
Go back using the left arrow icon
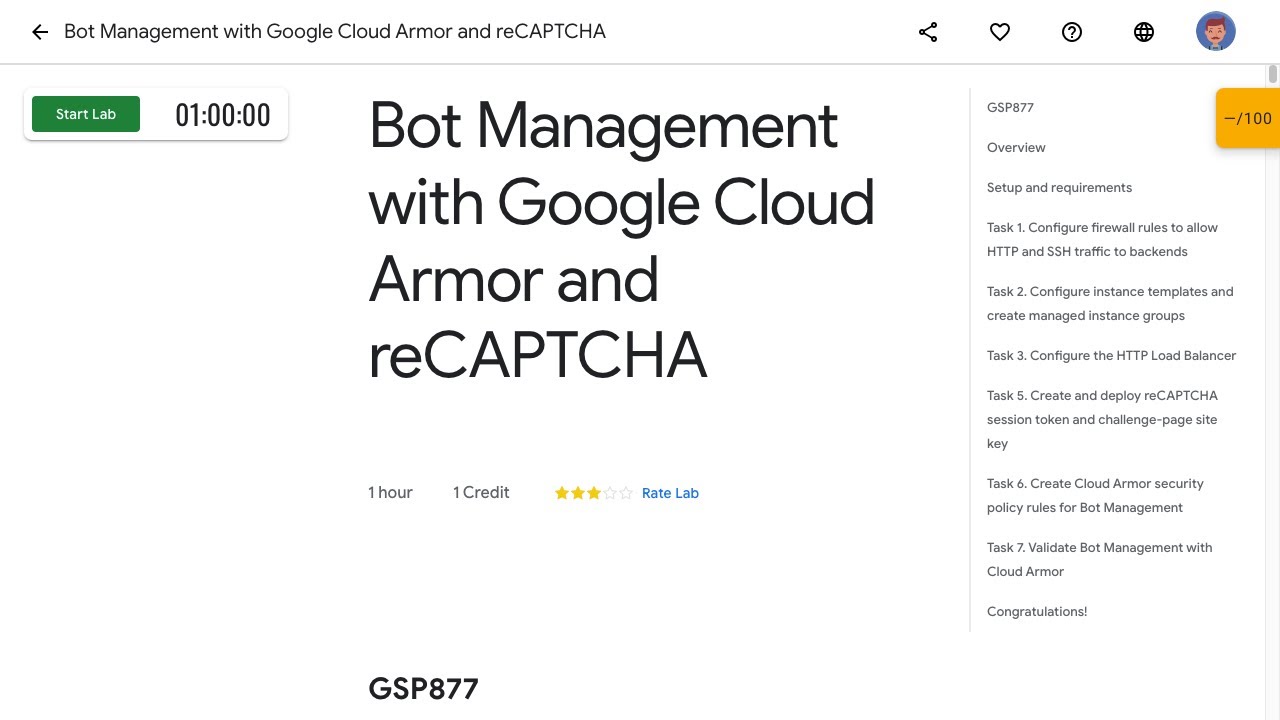pos(40,32)
